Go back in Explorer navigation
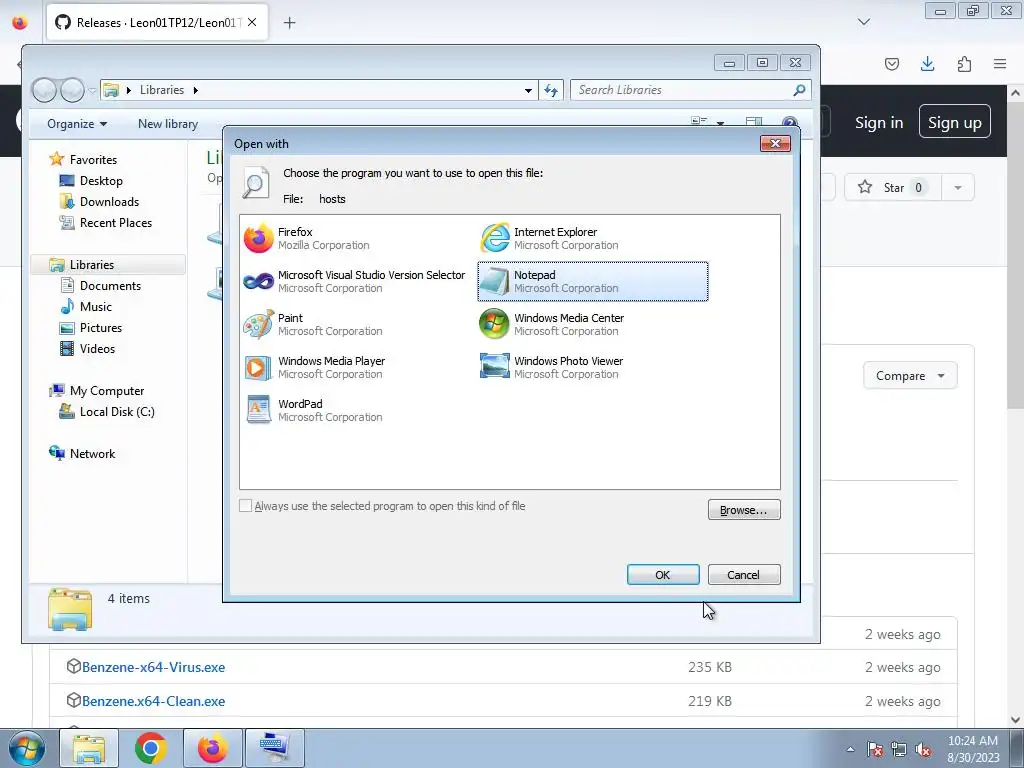Viewport: 1024px width, 768px height. tap(44, 90)
